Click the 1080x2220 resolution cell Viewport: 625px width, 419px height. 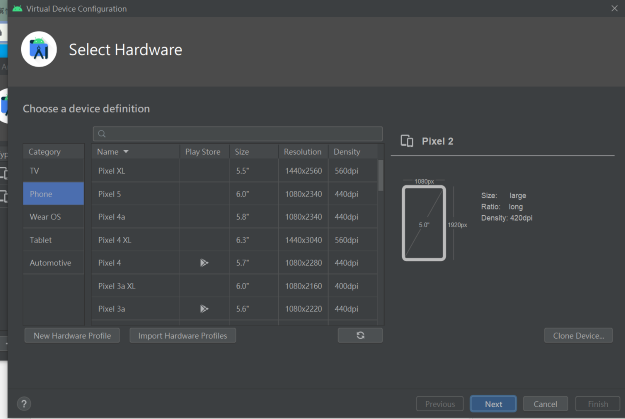[303, 309]
